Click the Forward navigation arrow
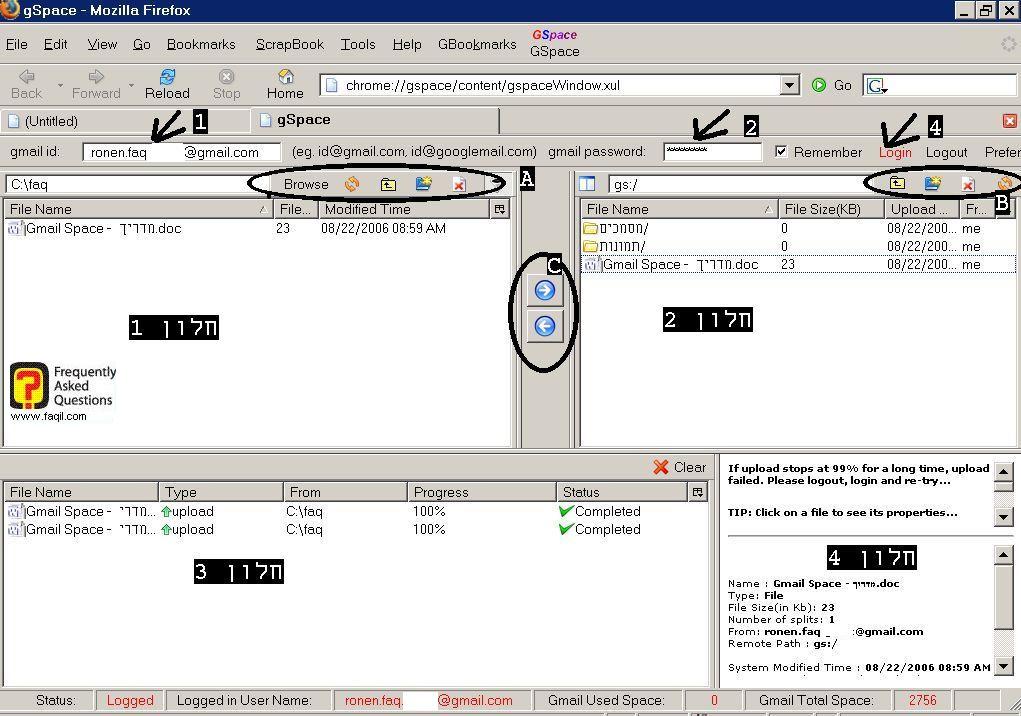Image resolution: width=1021 pixels, height=716 pixels. pos(96,85)
